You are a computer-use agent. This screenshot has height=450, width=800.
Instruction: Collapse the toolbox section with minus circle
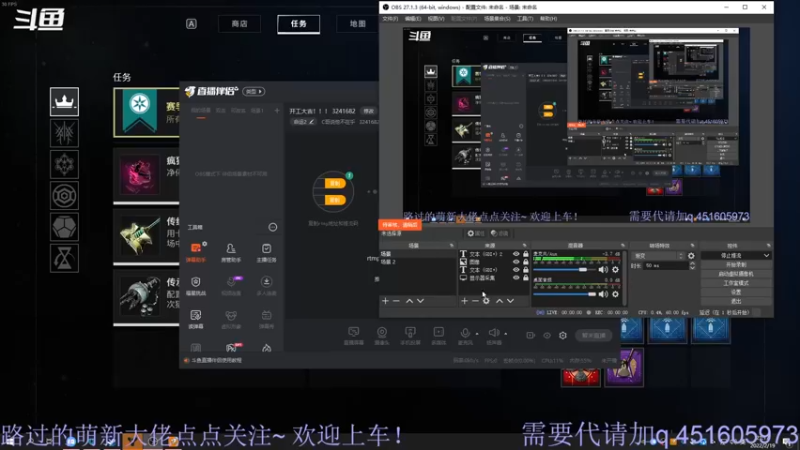[273, 227]
